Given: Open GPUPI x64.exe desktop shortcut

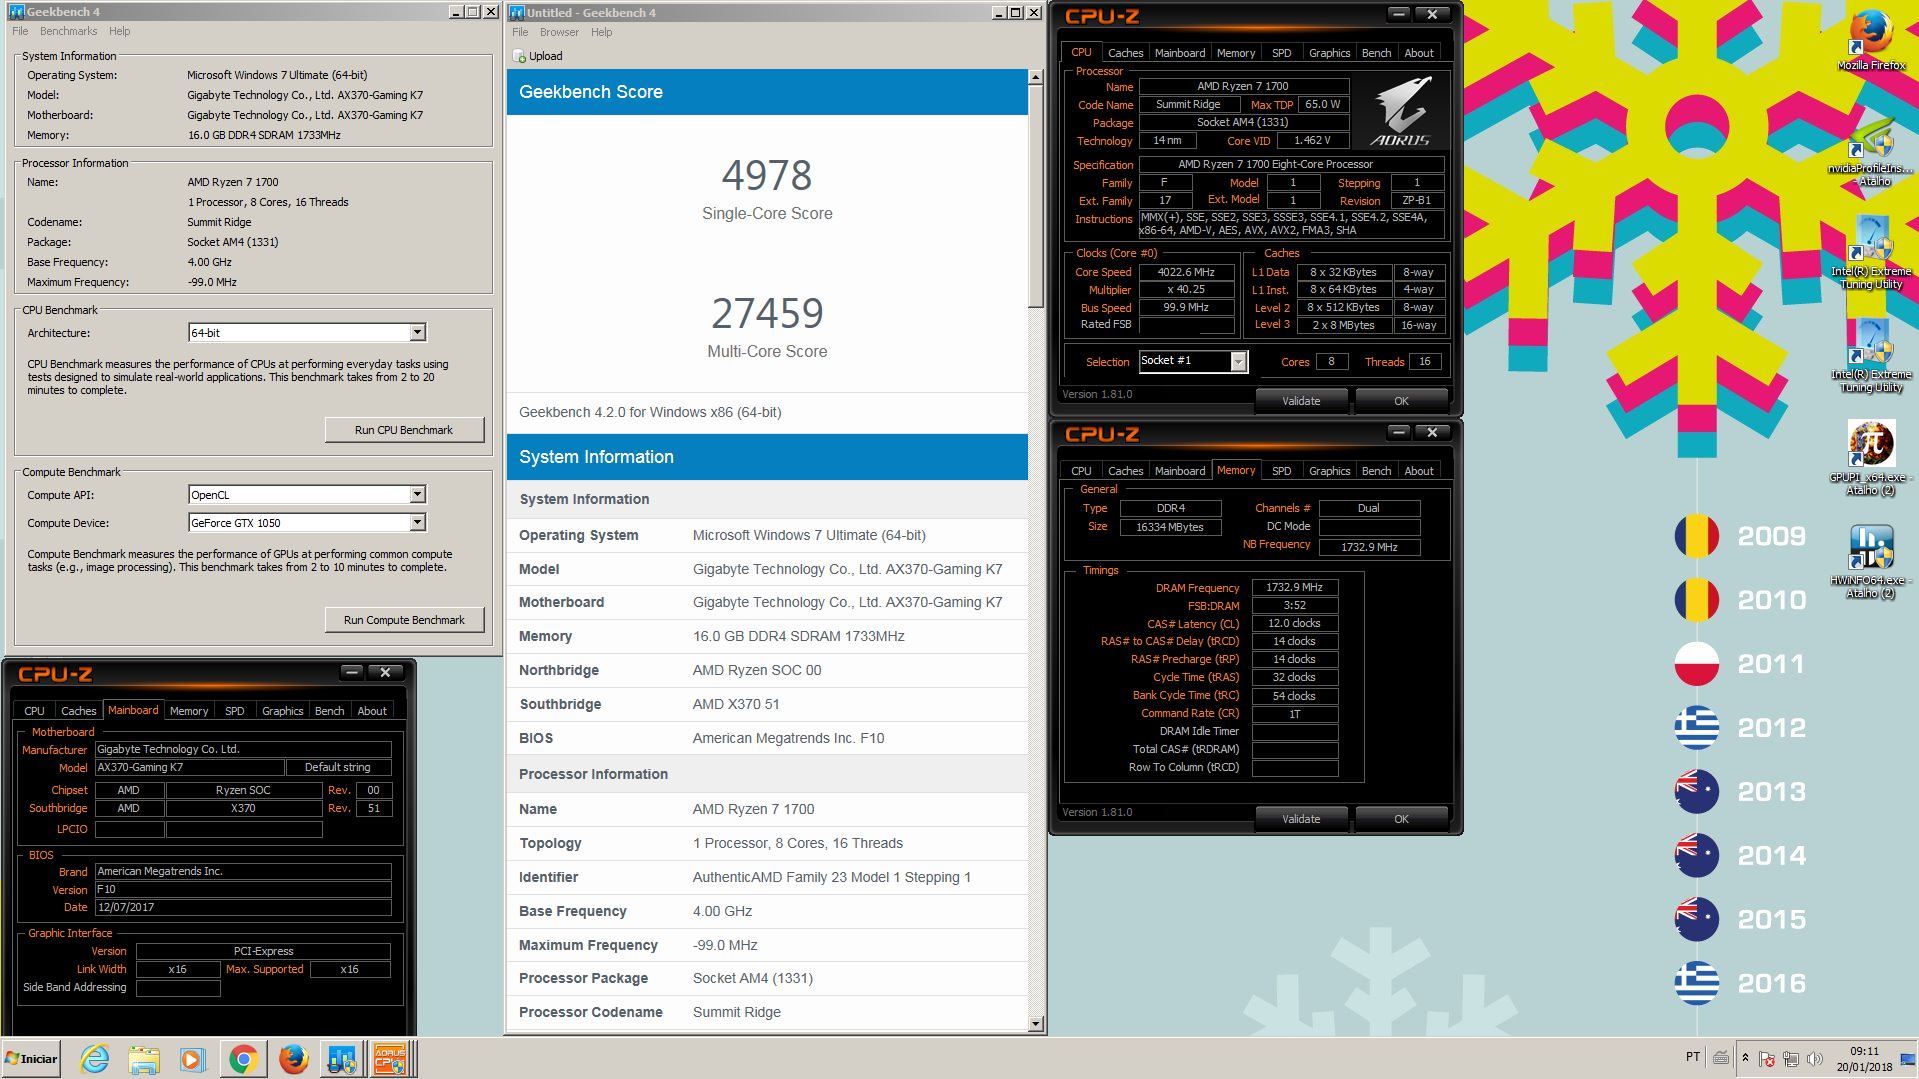Looking at the screenshot, I should tap(1871, 459).
